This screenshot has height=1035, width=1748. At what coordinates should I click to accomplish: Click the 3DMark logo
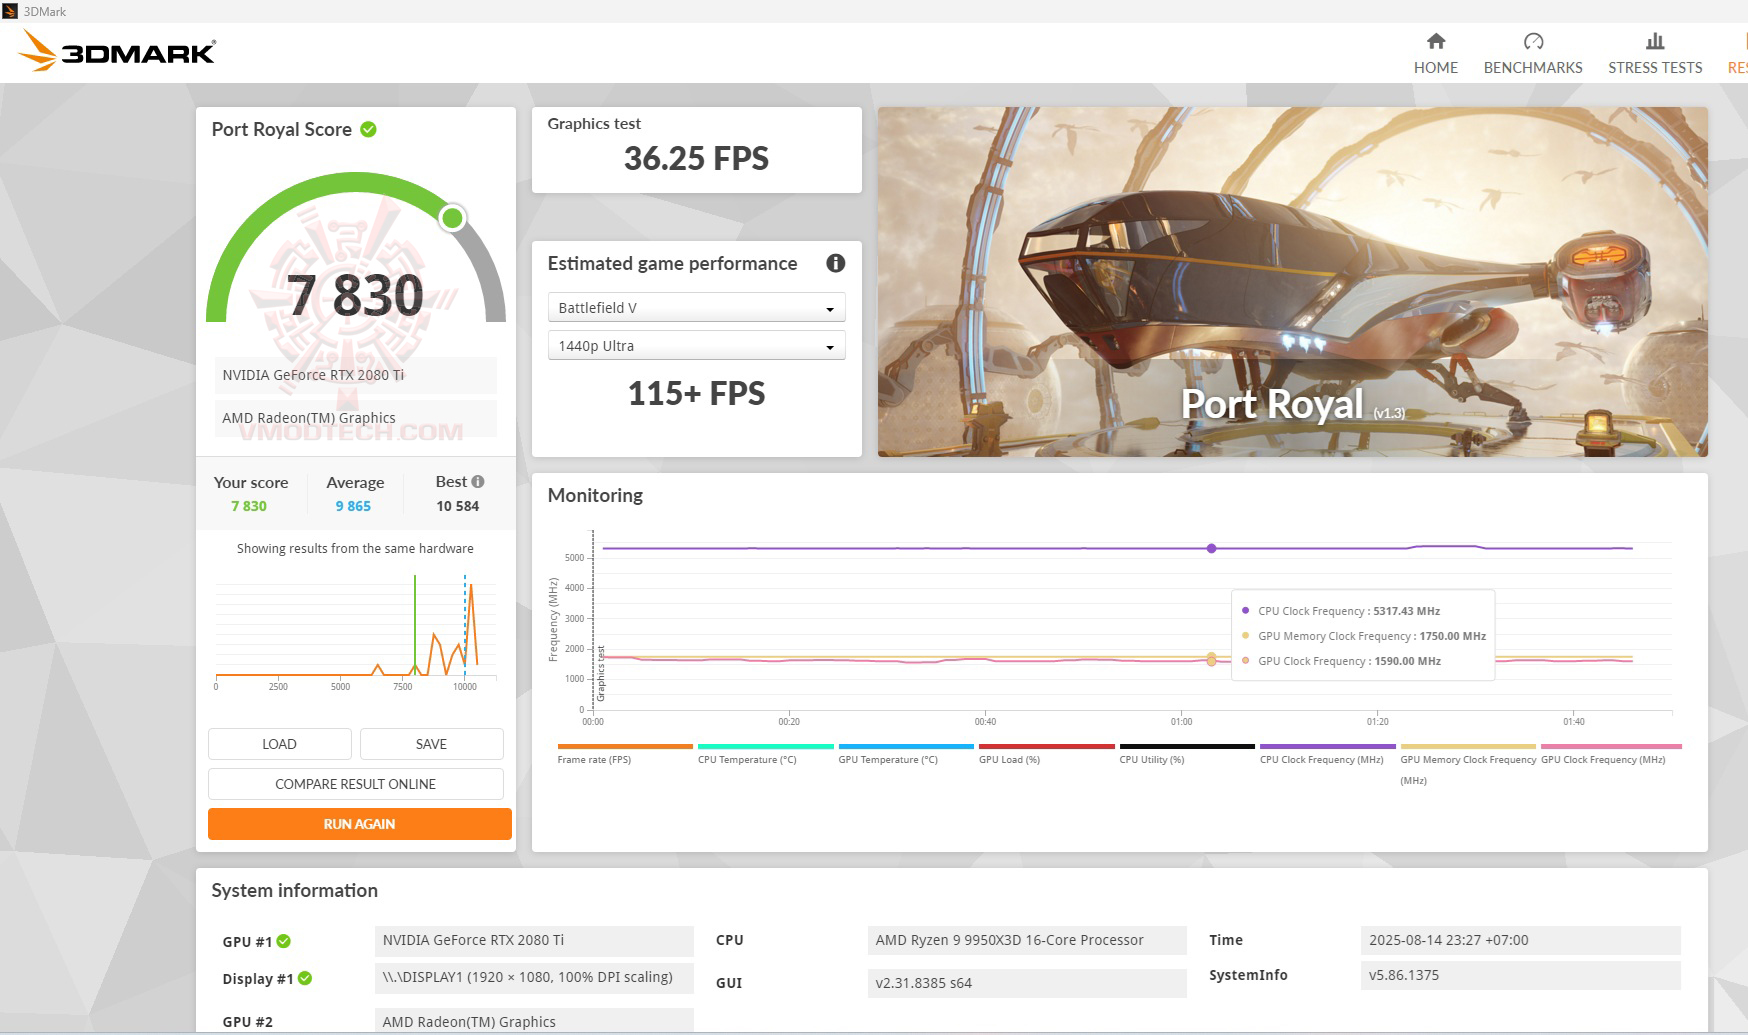[115, 52]
